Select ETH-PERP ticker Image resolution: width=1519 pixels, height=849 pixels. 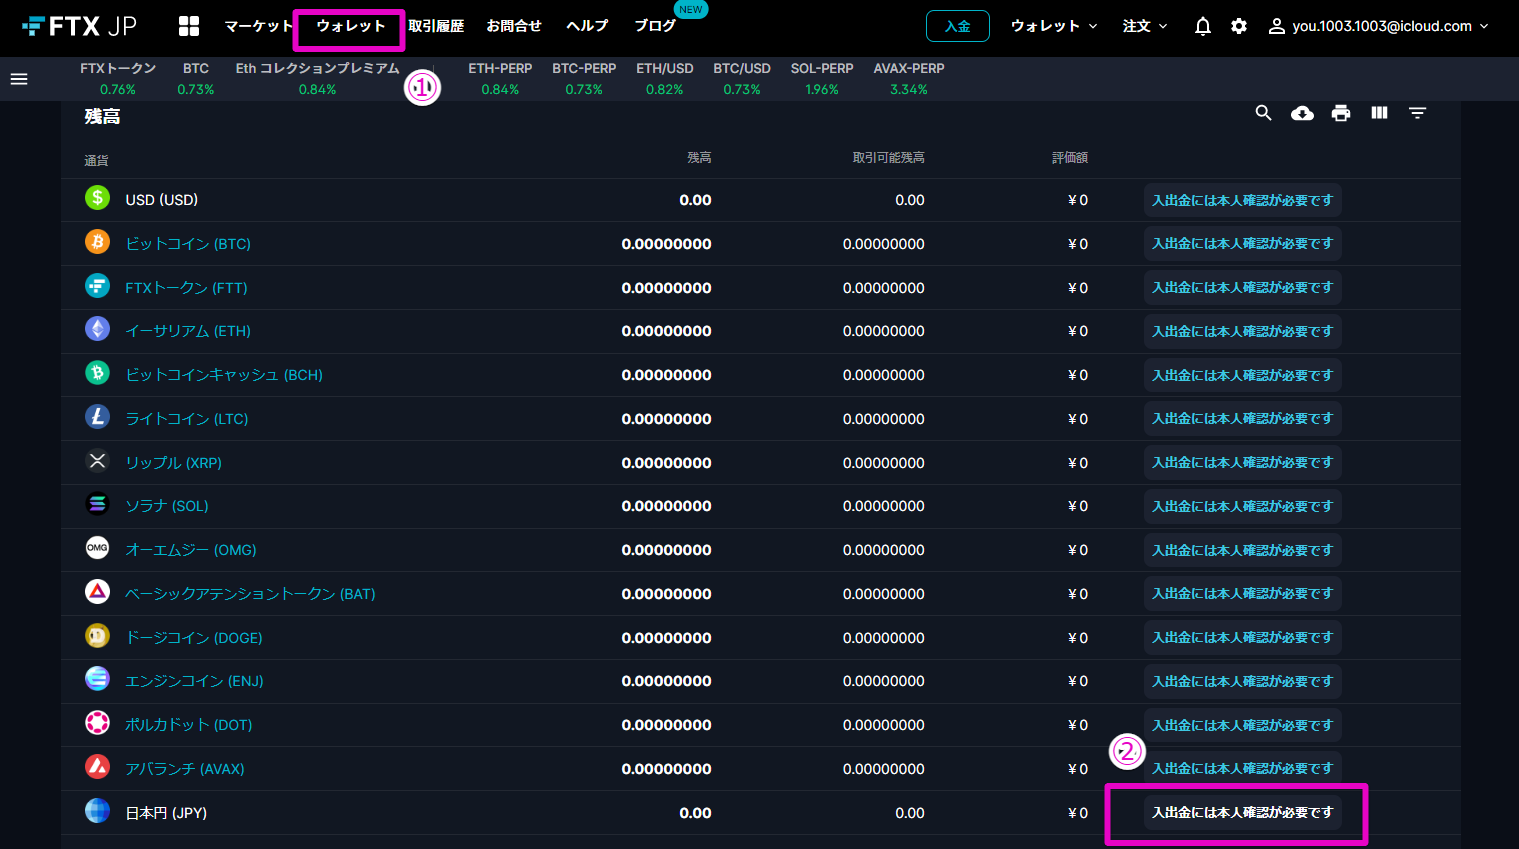pos(500,78)
